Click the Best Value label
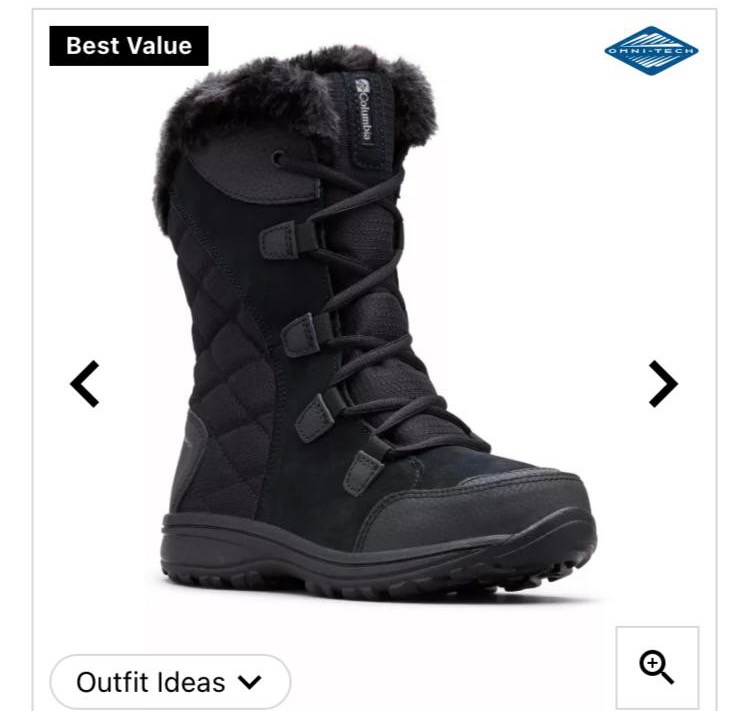Viewport: 734px width, 711px height. click(x=129, y=46)
